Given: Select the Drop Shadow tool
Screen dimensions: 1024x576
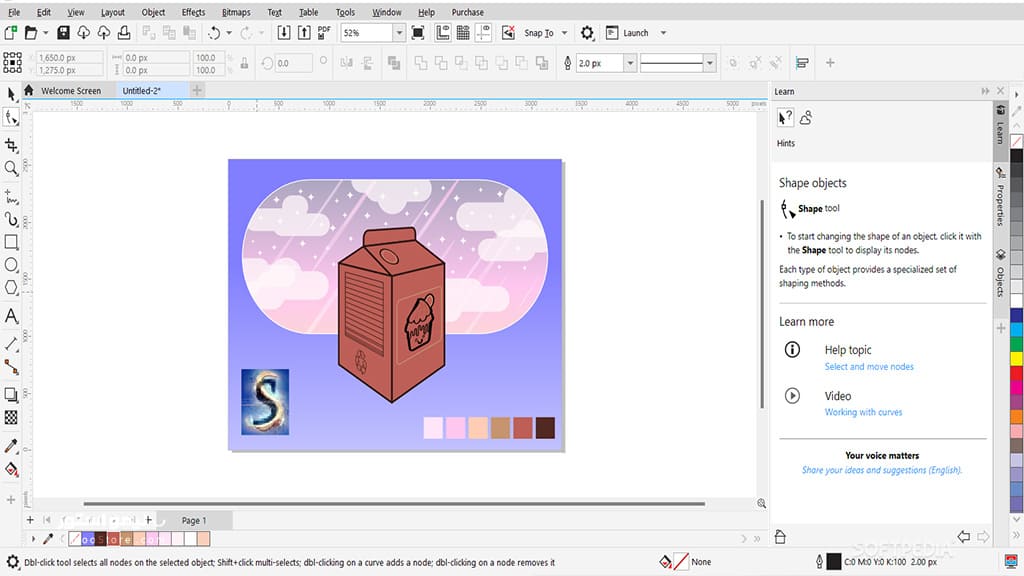Looking at the screenshot, I should [x=11, y=394].
